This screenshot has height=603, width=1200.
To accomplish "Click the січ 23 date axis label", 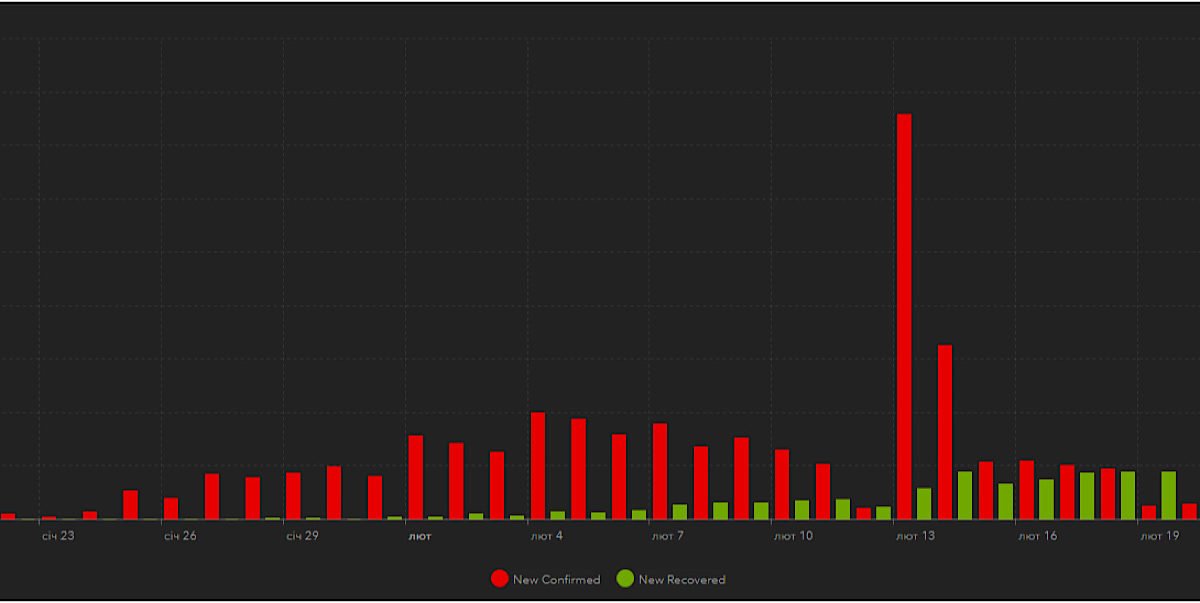I will click(x=58, y=537).
